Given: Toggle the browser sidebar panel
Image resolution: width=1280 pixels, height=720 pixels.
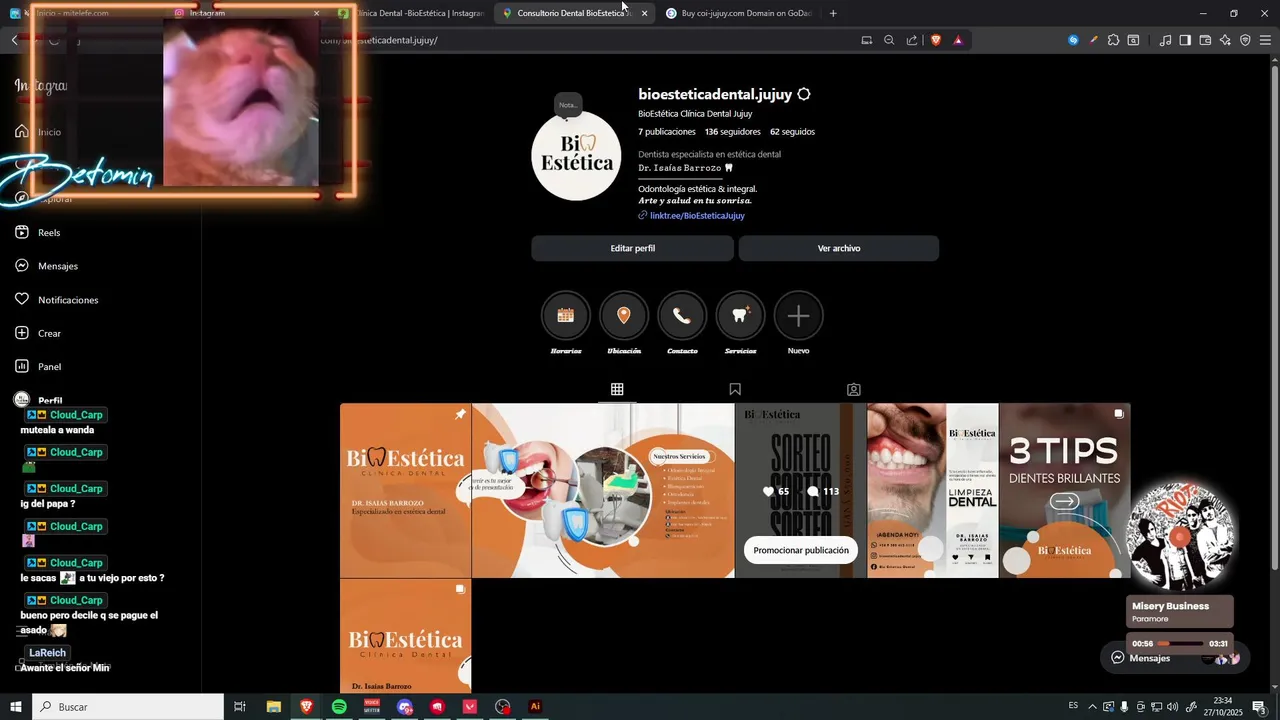Looking at the screenshot, I should click(x=1185, y=40).
